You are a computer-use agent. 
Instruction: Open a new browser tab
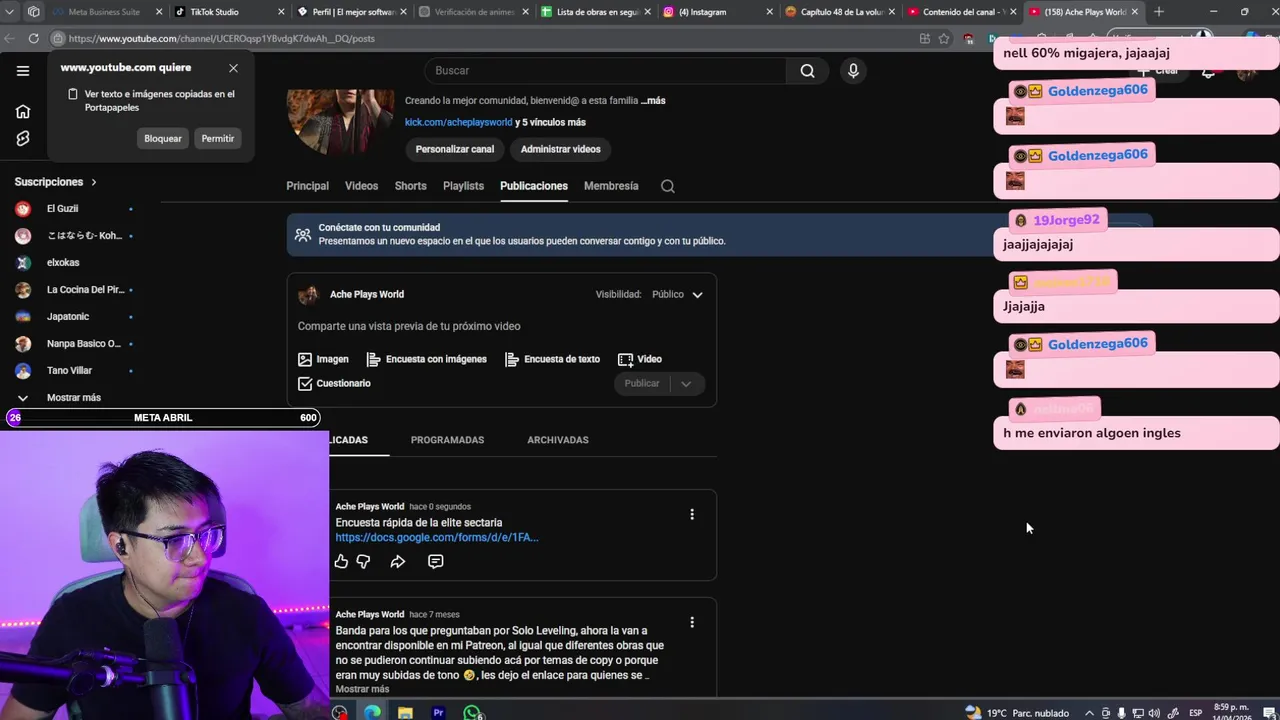click(1159, 12)
